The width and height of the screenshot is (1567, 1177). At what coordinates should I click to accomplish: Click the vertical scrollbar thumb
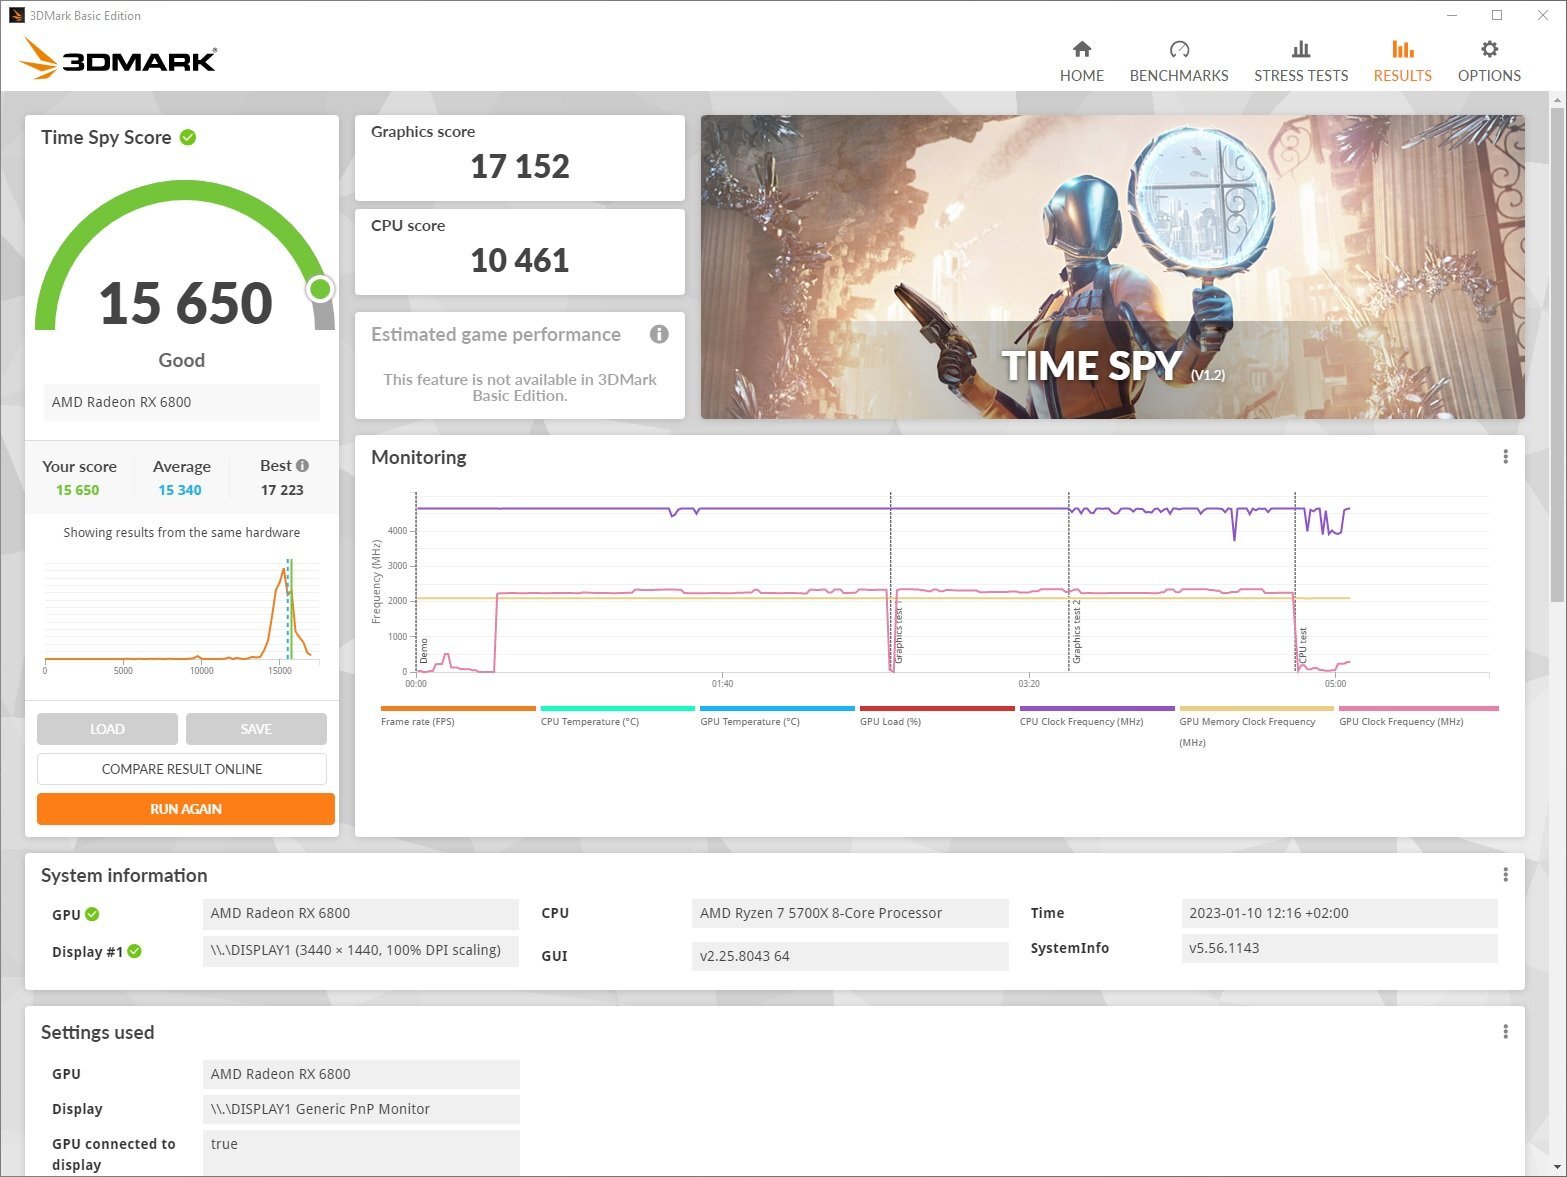coord(1557,355)
